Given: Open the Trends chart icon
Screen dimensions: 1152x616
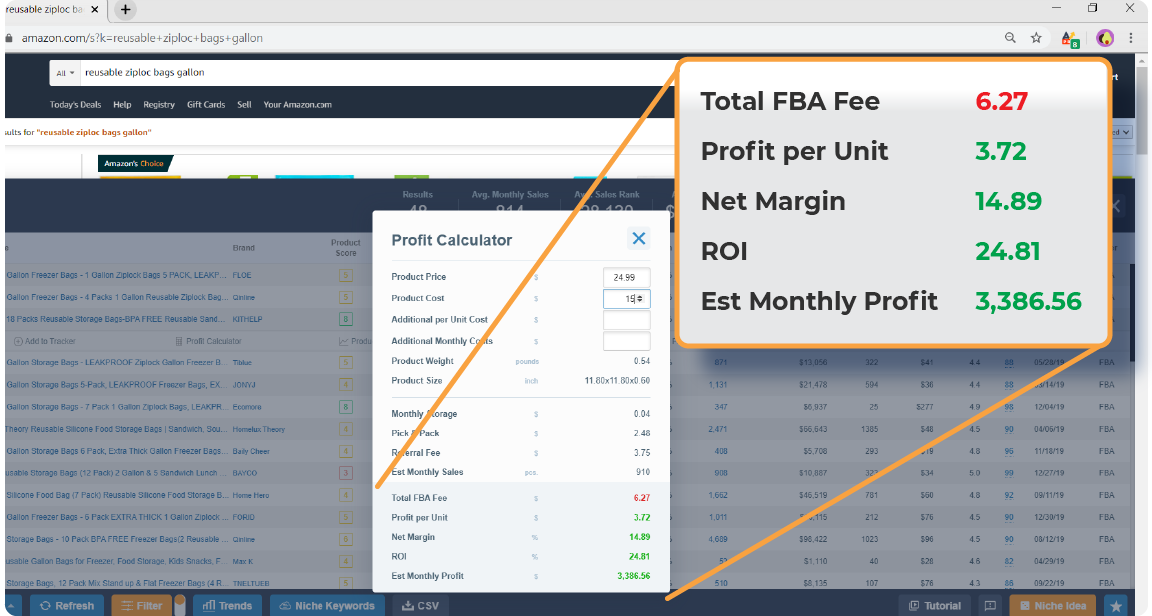Looking at the screenshot, I should point(209,604).
